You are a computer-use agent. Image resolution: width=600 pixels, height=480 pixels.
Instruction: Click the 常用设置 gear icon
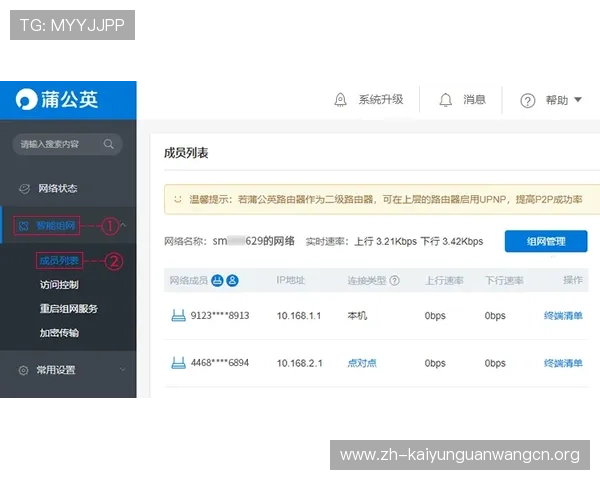(23, 370)
